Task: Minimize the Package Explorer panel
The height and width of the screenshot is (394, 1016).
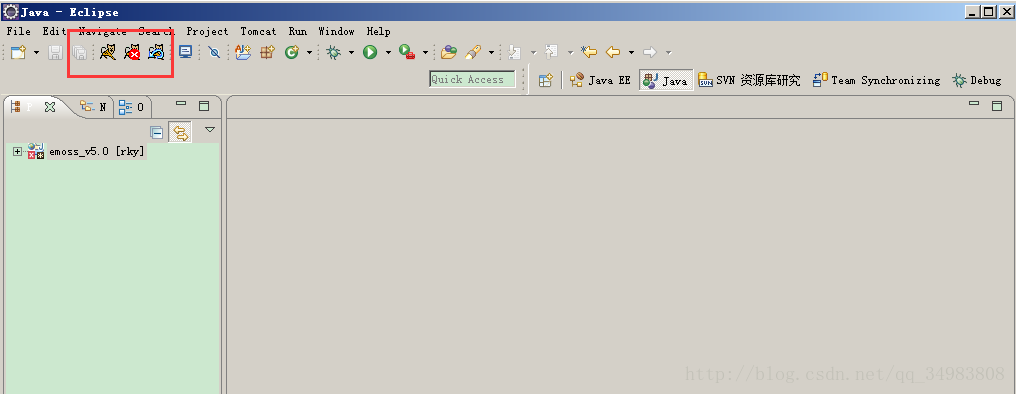Action: (x=181, y=104)
